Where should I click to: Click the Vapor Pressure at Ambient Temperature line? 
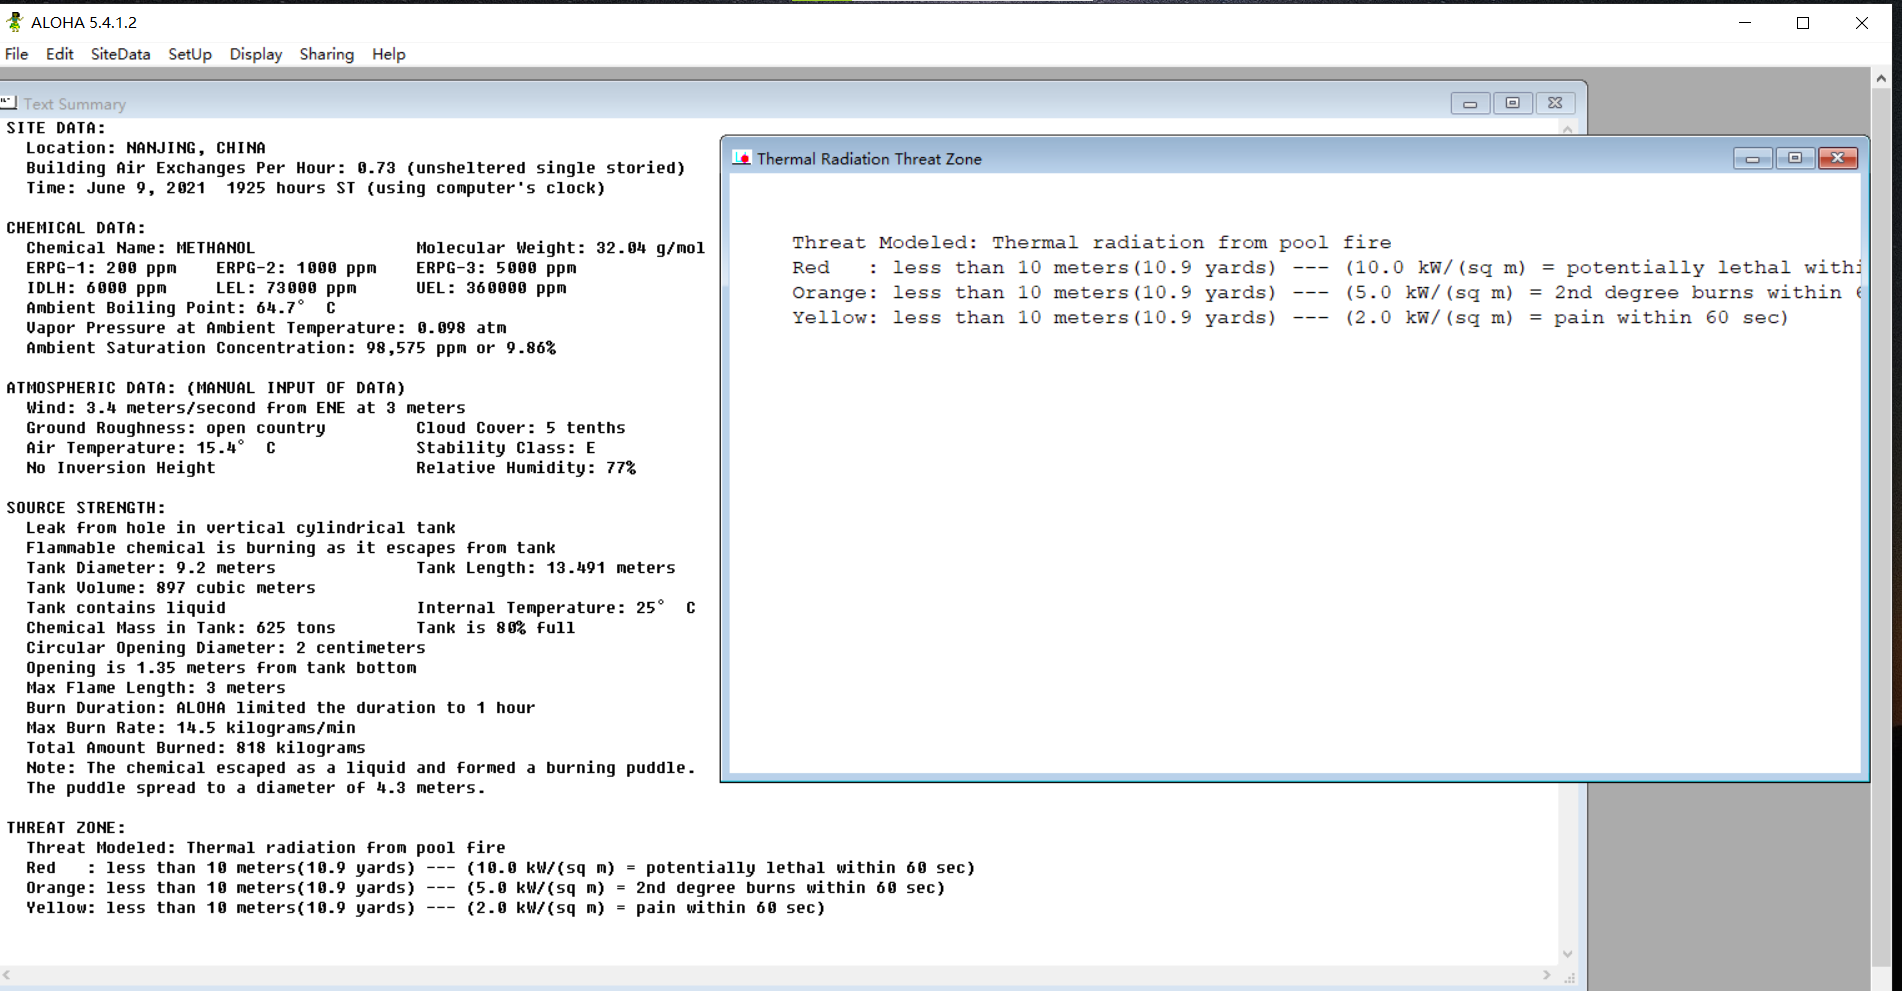coord(266,328)
